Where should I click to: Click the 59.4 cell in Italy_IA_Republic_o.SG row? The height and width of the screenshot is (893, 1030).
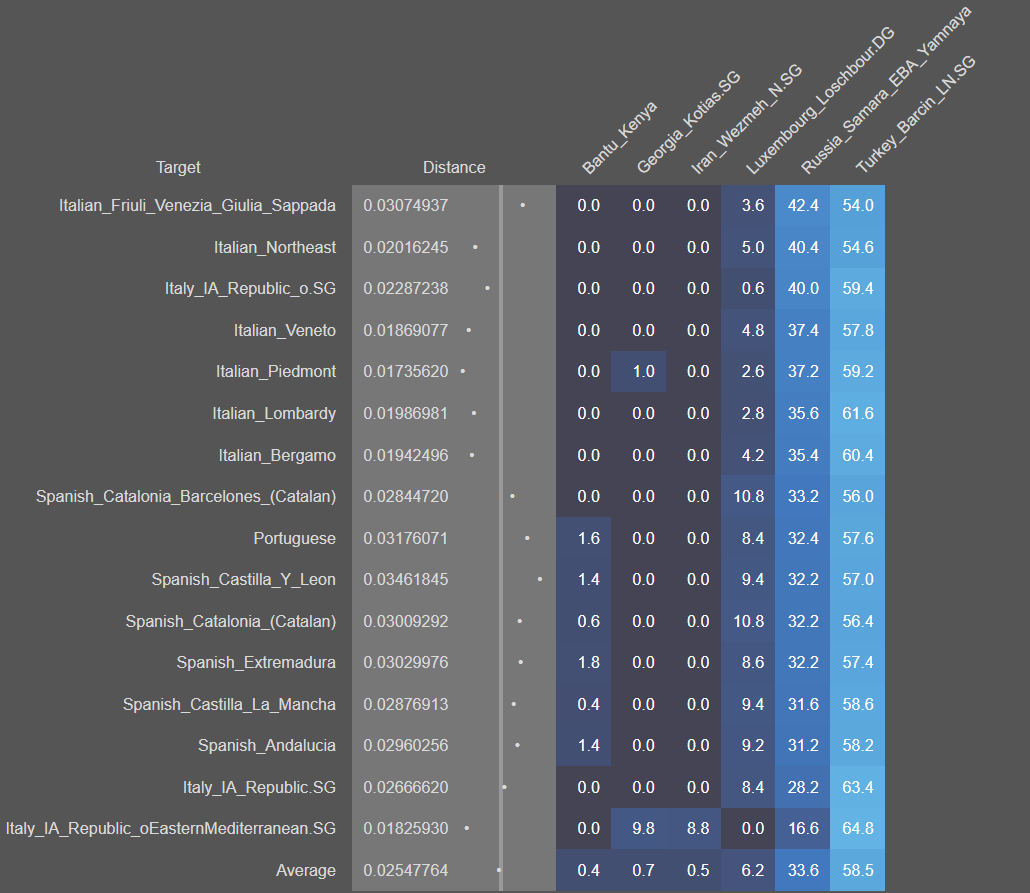[x=858, y=288]
